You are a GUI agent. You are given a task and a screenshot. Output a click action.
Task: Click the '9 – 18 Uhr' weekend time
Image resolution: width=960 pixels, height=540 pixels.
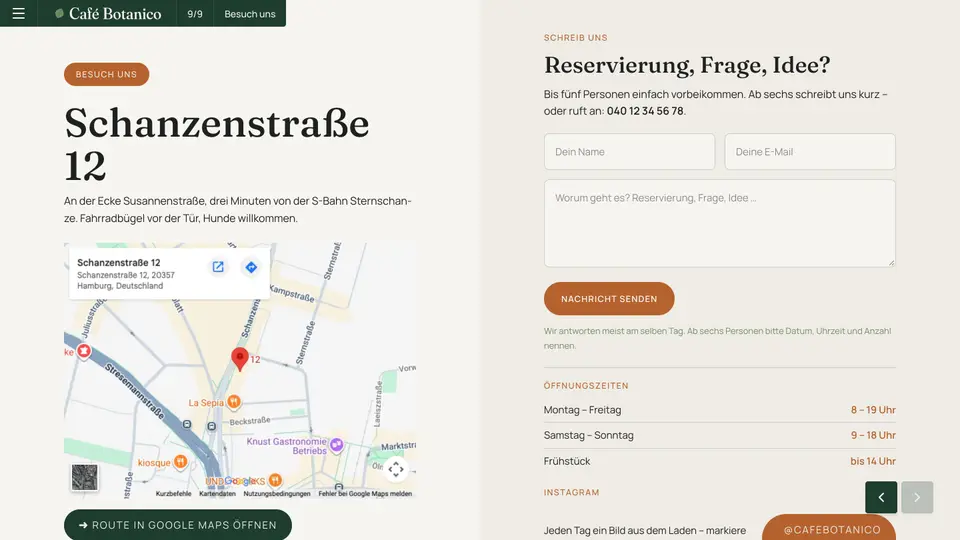pyautogui.click(x=873, y=435)
